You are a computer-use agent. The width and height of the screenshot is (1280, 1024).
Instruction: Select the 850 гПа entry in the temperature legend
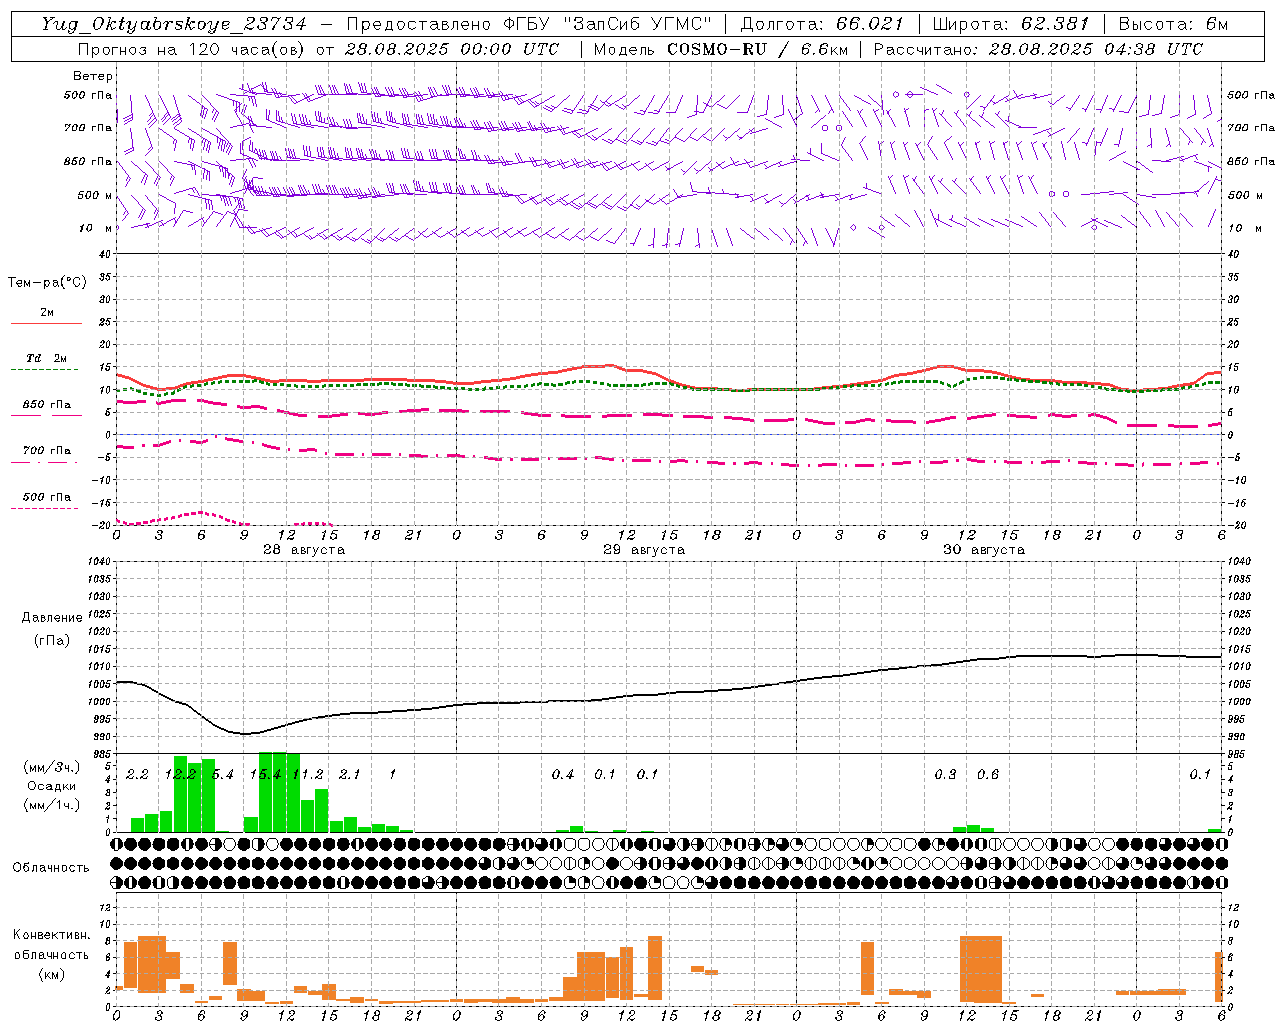click(x=47, y=404)
